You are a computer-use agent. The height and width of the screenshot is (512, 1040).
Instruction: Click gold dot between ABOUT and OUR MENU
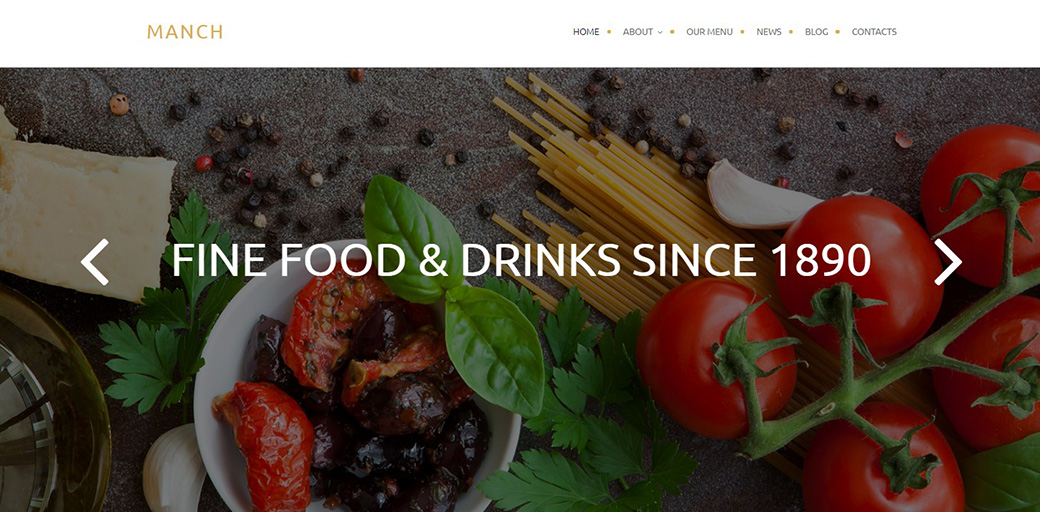pos(672,32)
